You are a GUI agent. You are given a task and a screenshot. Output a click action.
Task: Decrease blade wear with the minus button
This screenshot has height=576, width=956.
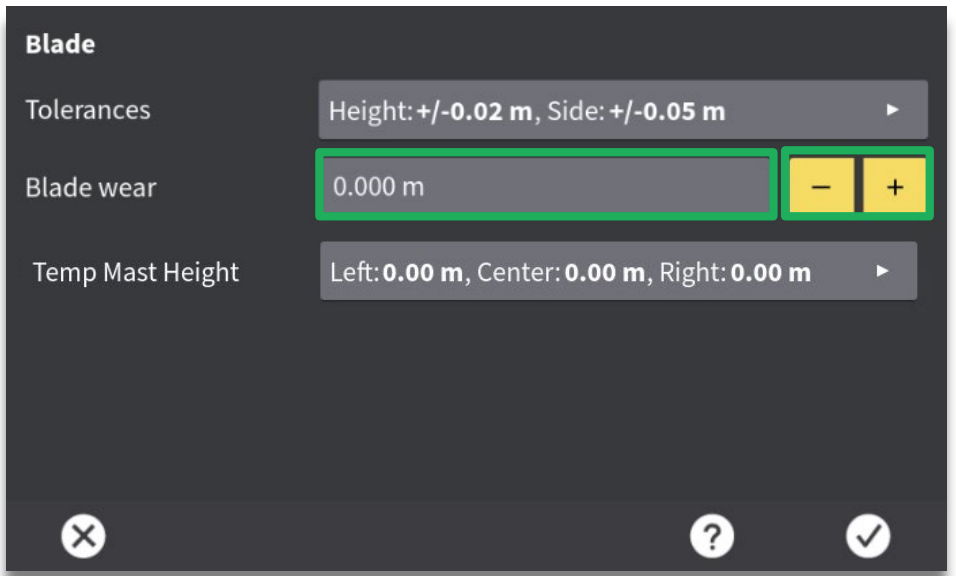tap(821, 187)
